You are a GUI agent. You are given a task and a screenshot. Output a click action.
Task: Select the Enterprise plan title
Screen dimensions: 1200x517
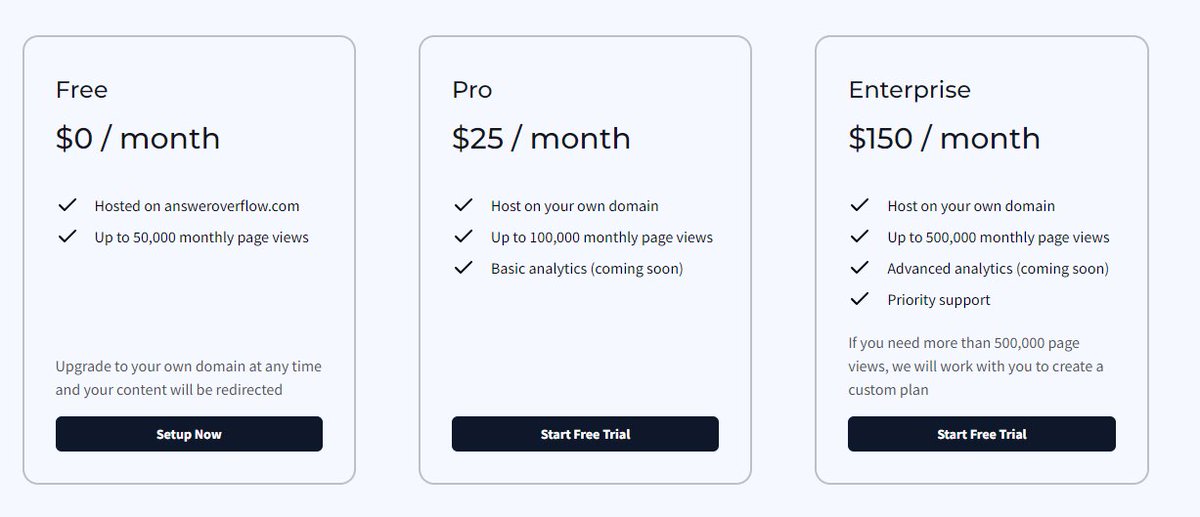909,90
